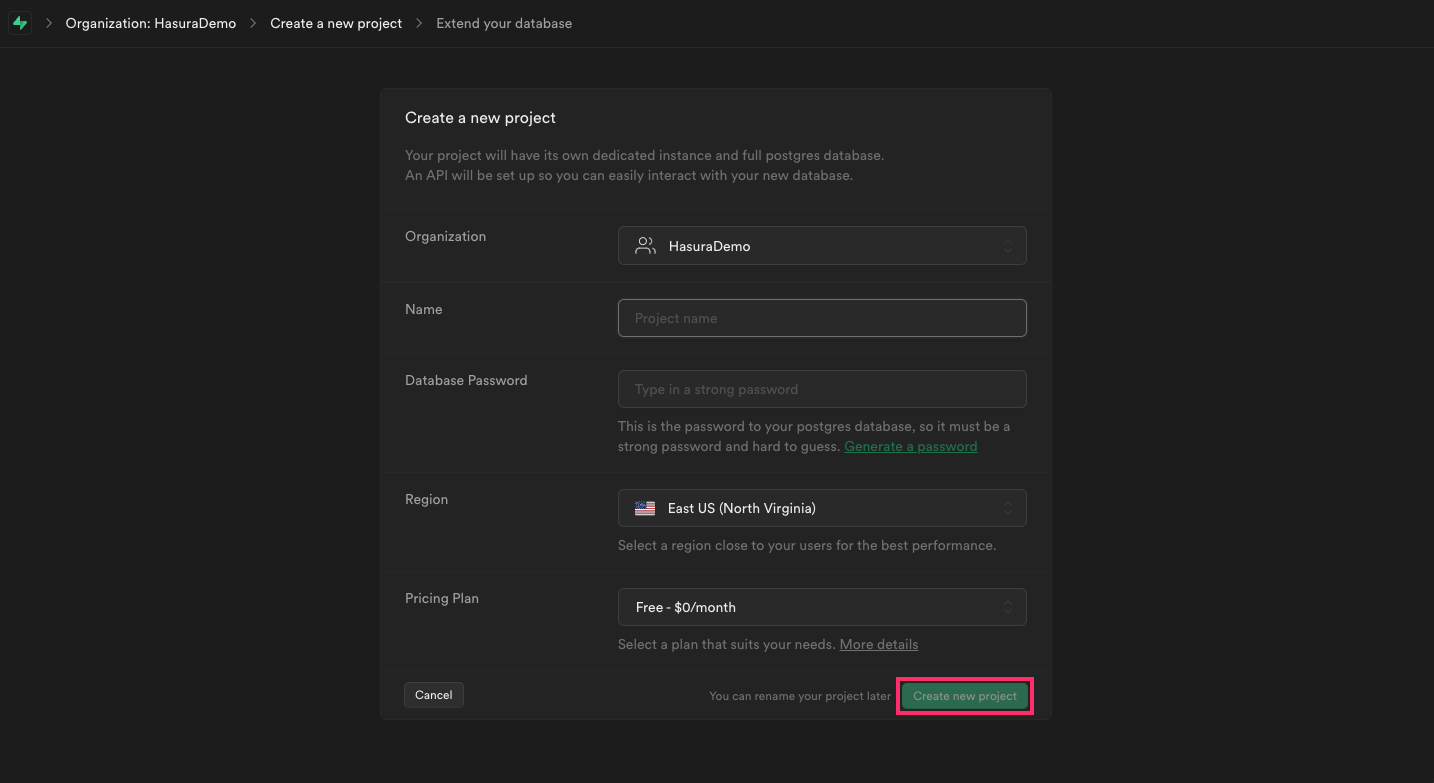Viewport: 1434px width, 783px height.
Task: Click the Supabase lightning logo
Action: pyautogui.click(x=20, y=22)
